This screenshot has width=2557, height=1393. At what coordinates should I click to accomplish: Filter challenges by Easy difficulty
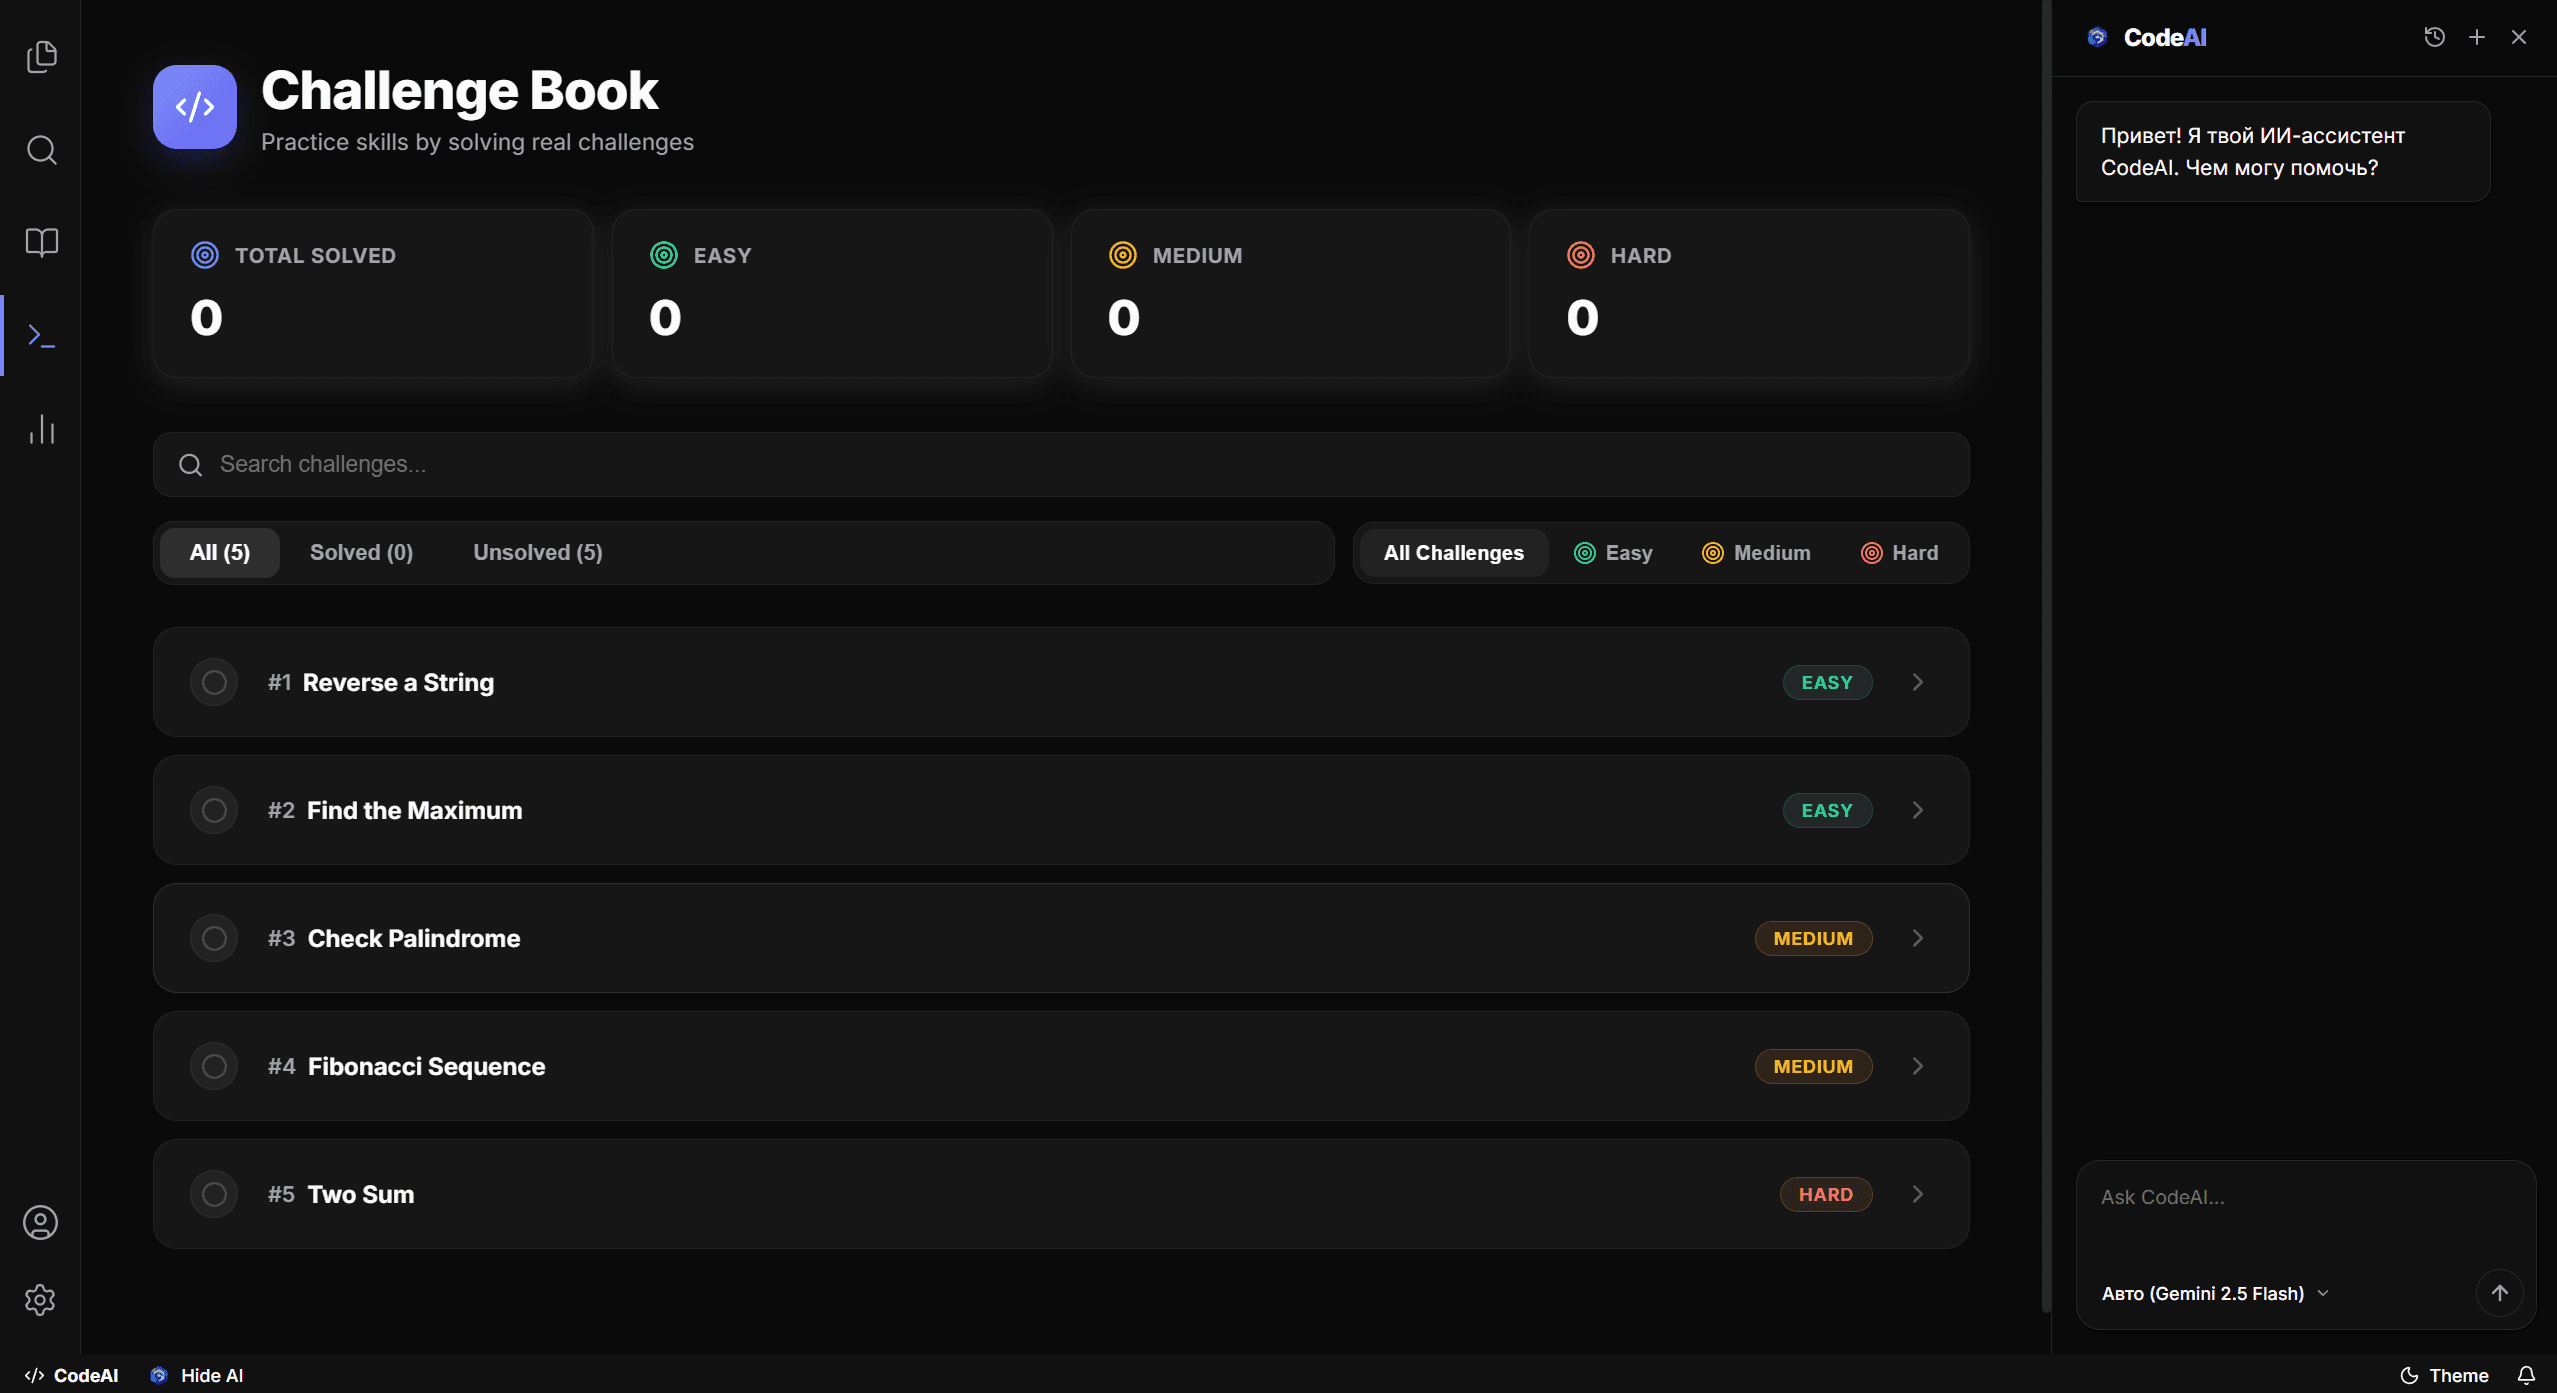(x=1613, y=553)
